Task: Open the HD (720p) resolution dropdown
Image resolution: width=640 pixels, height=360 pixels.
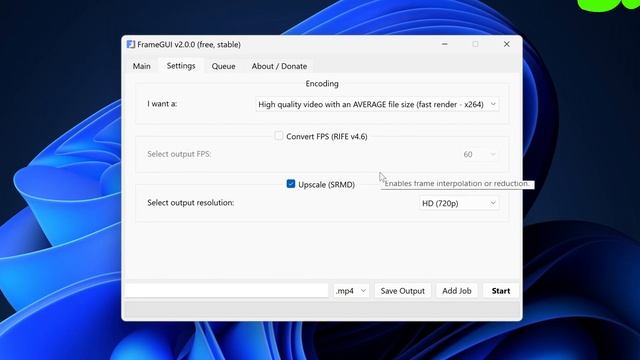Action: coord(459,203)
